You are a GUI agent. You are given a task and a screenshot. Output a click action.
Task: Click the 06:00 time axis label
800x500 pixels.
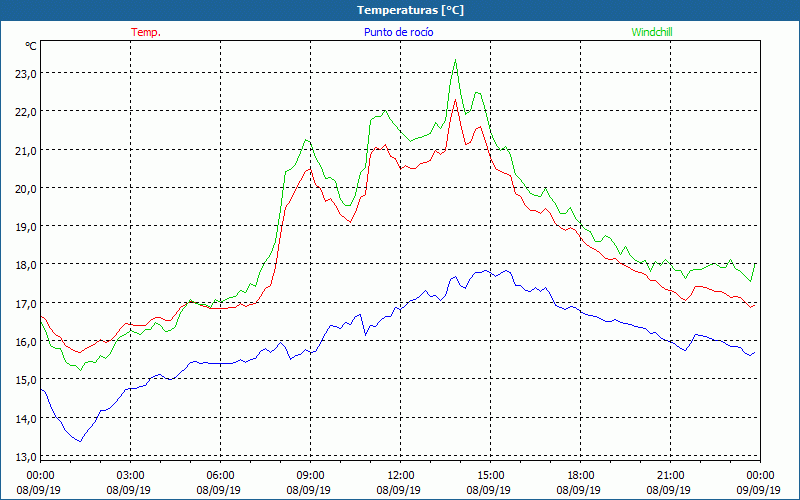(220, 476)
